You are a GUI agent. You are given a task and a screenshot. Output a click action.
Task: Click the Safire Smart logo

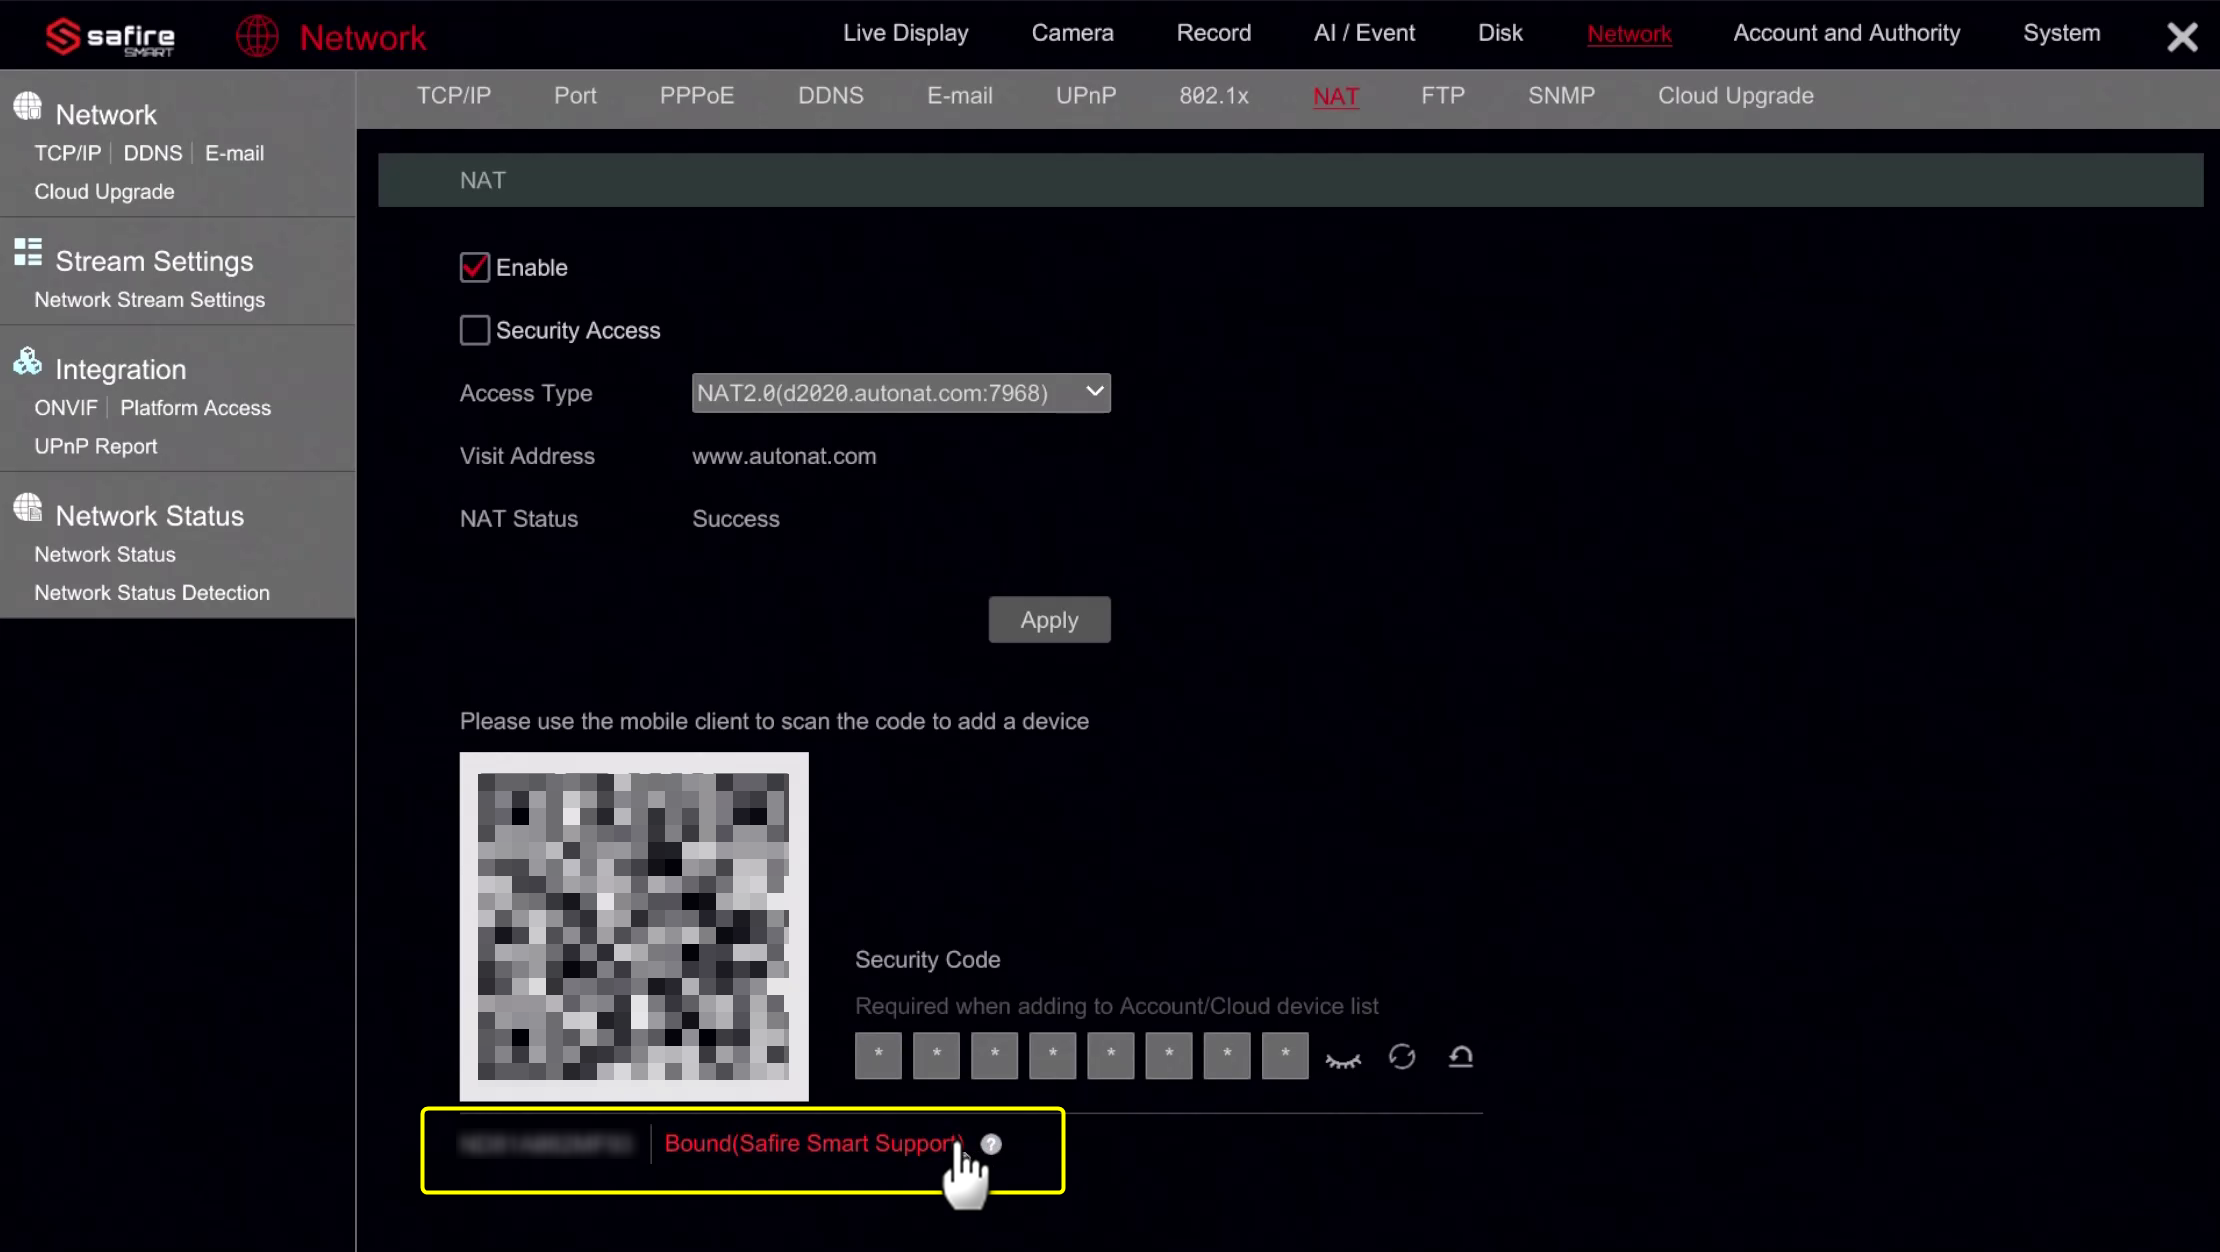110,37
